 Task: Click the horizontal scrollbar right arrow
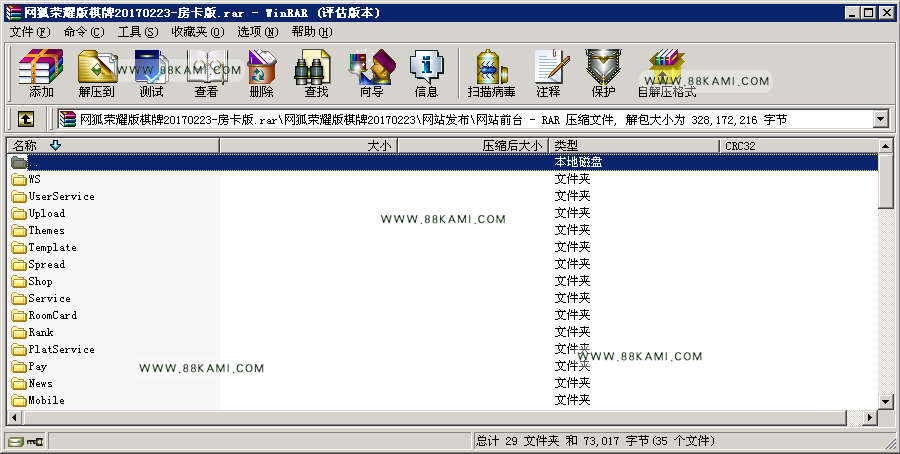pos(871,417)
